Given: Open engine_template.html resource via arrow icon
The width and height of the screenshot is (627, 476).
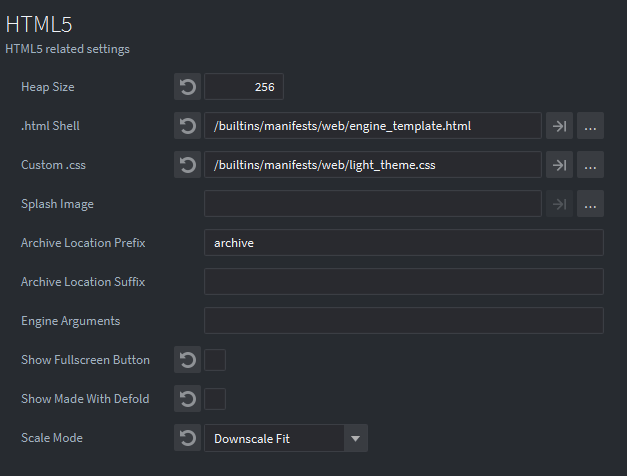Looking at the screenshot, I should tap(559, 126).
